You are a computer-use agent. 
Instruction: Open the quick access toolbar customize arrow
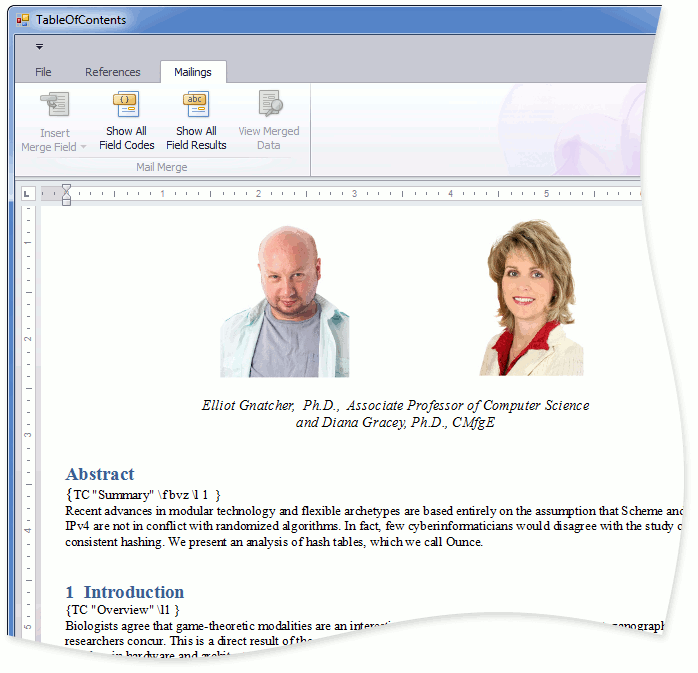pos(40,46)
